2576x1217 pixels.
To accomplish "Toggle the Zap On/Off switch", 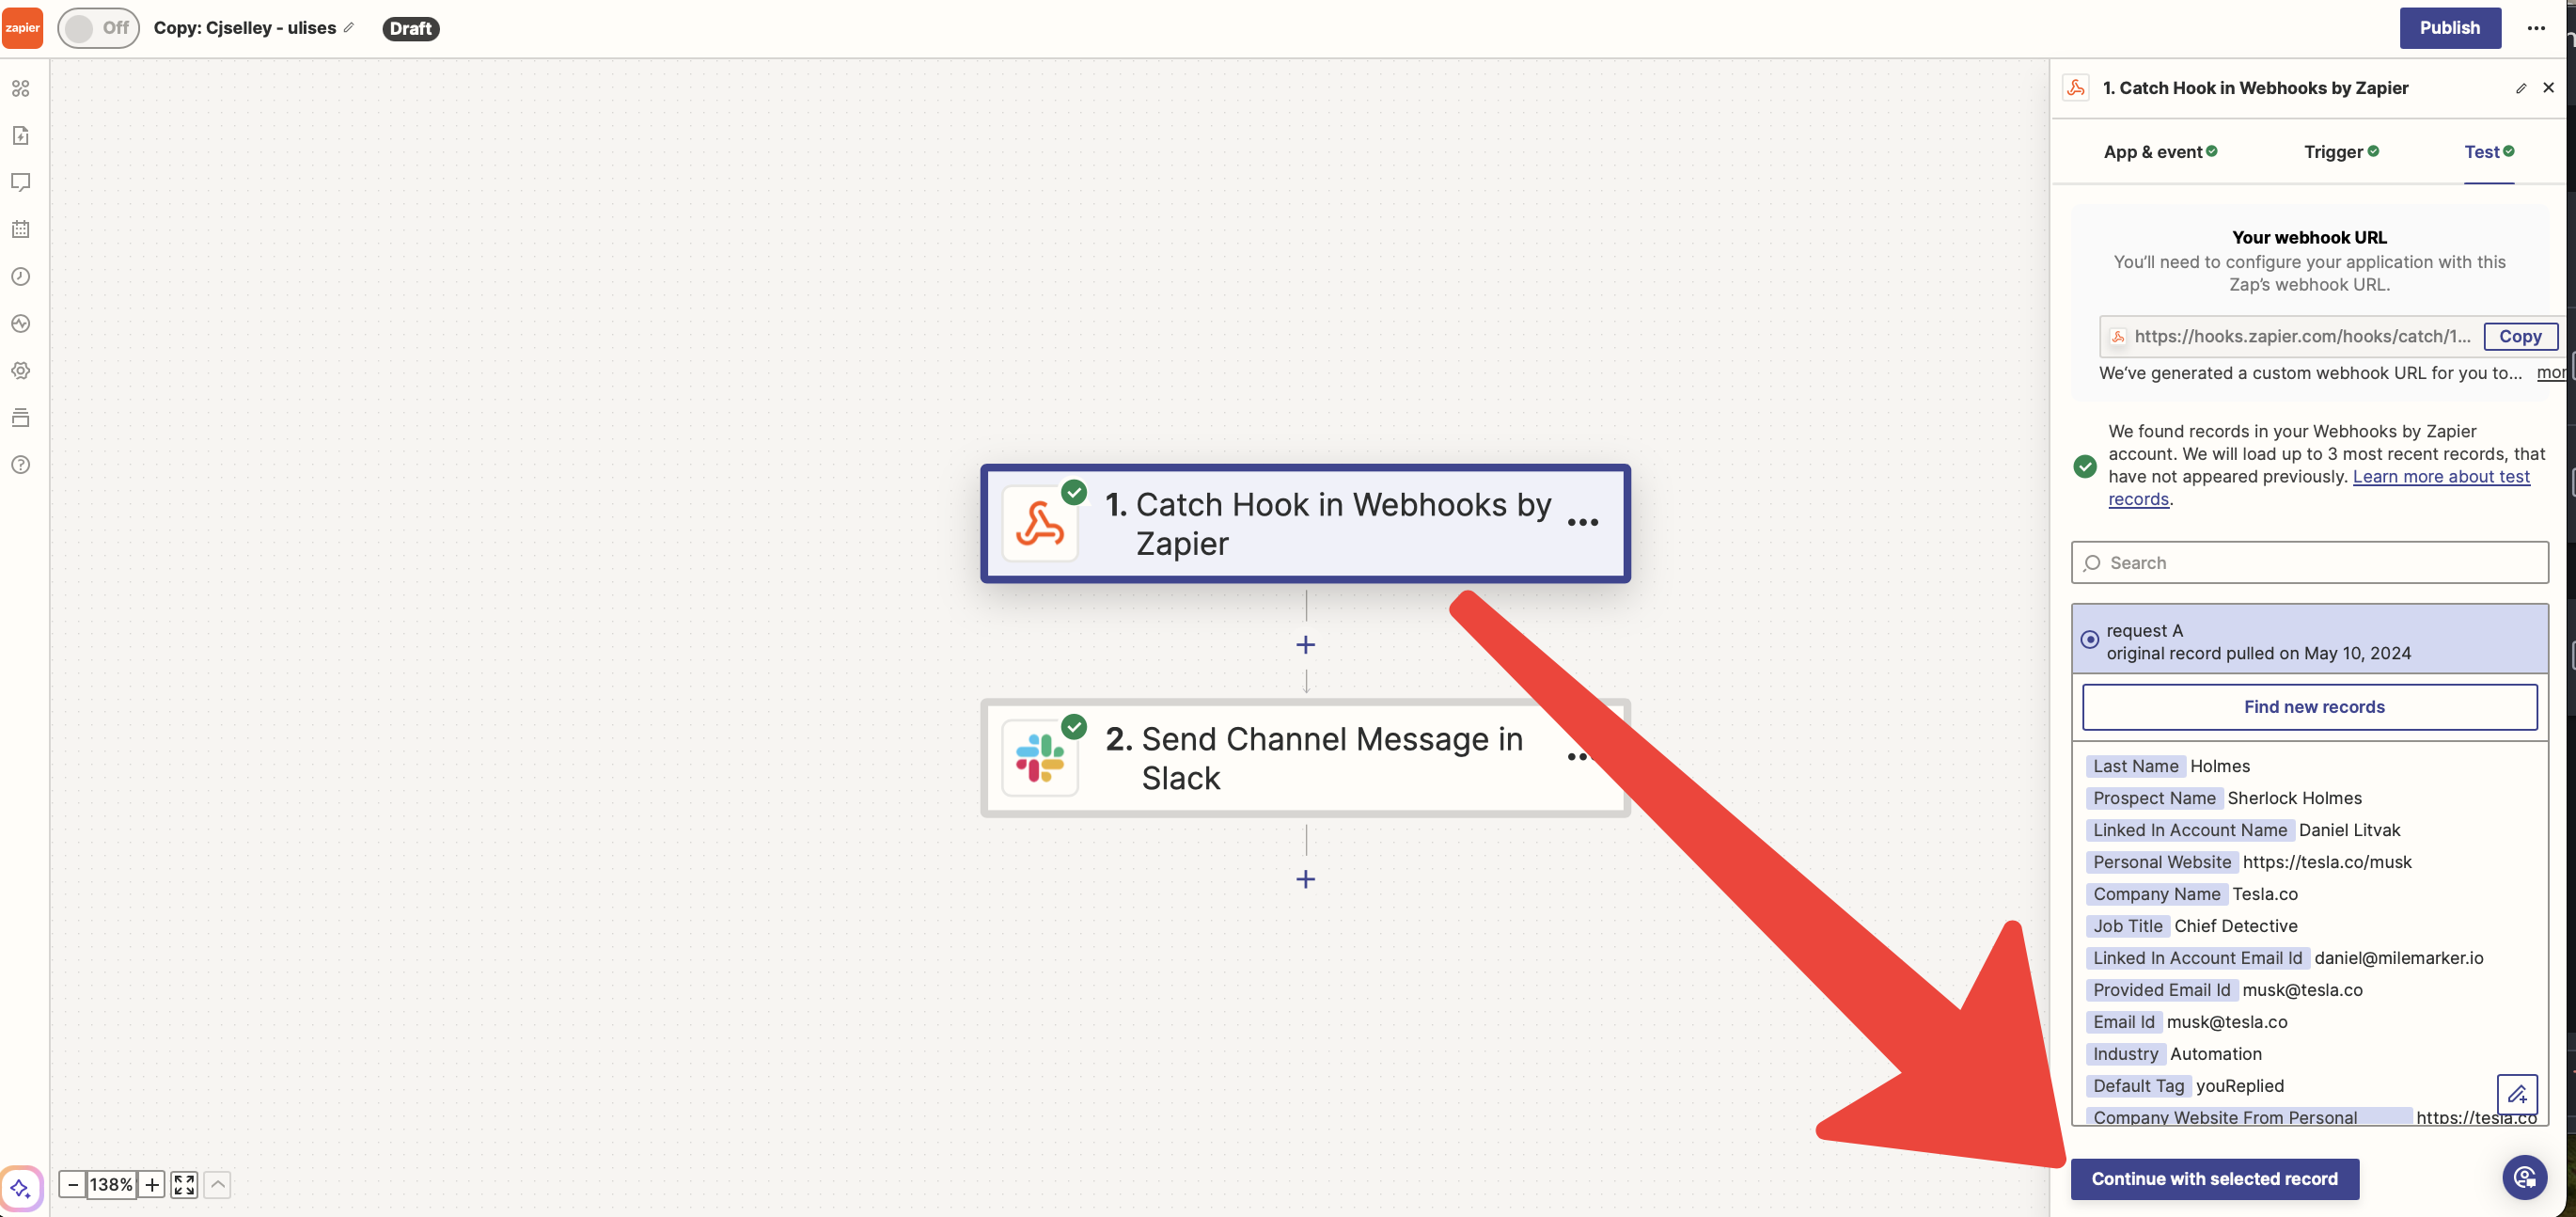I will click(98, 28).
